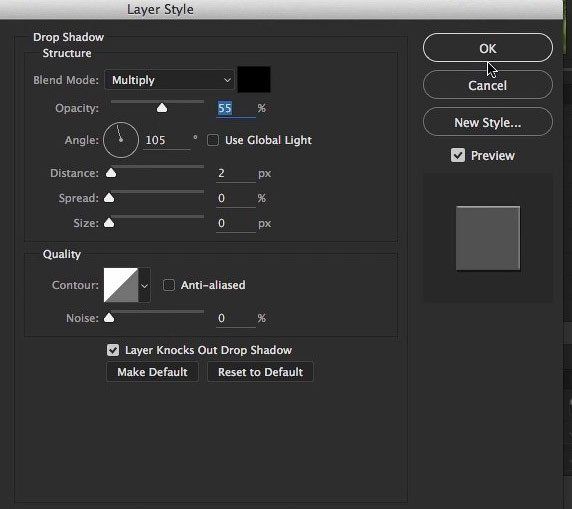Image resolution: width=572 pixels, height=509 pixels.
Task: Click the Layer Style title bar
Action: pyautogui.click(x=281, y=9)
